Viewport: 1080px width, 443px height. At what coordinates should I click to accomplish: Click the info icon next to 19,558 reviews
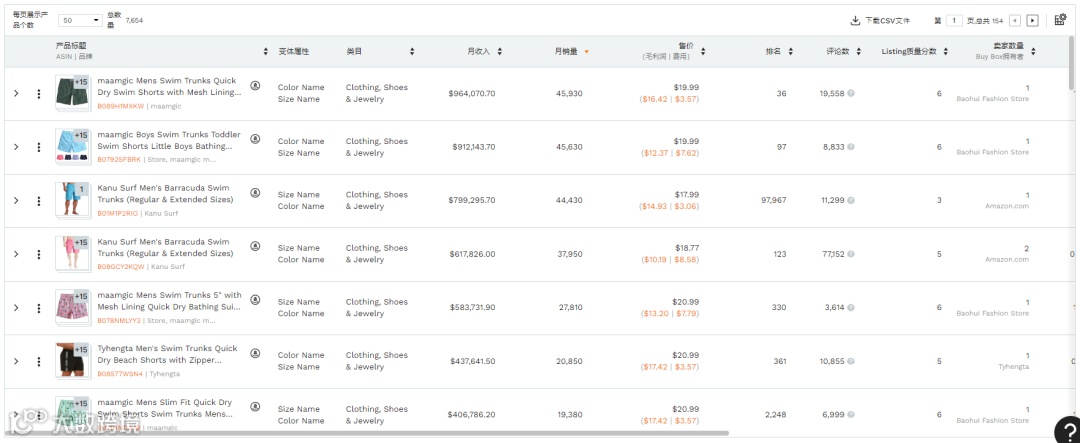[x=852, y=93]
